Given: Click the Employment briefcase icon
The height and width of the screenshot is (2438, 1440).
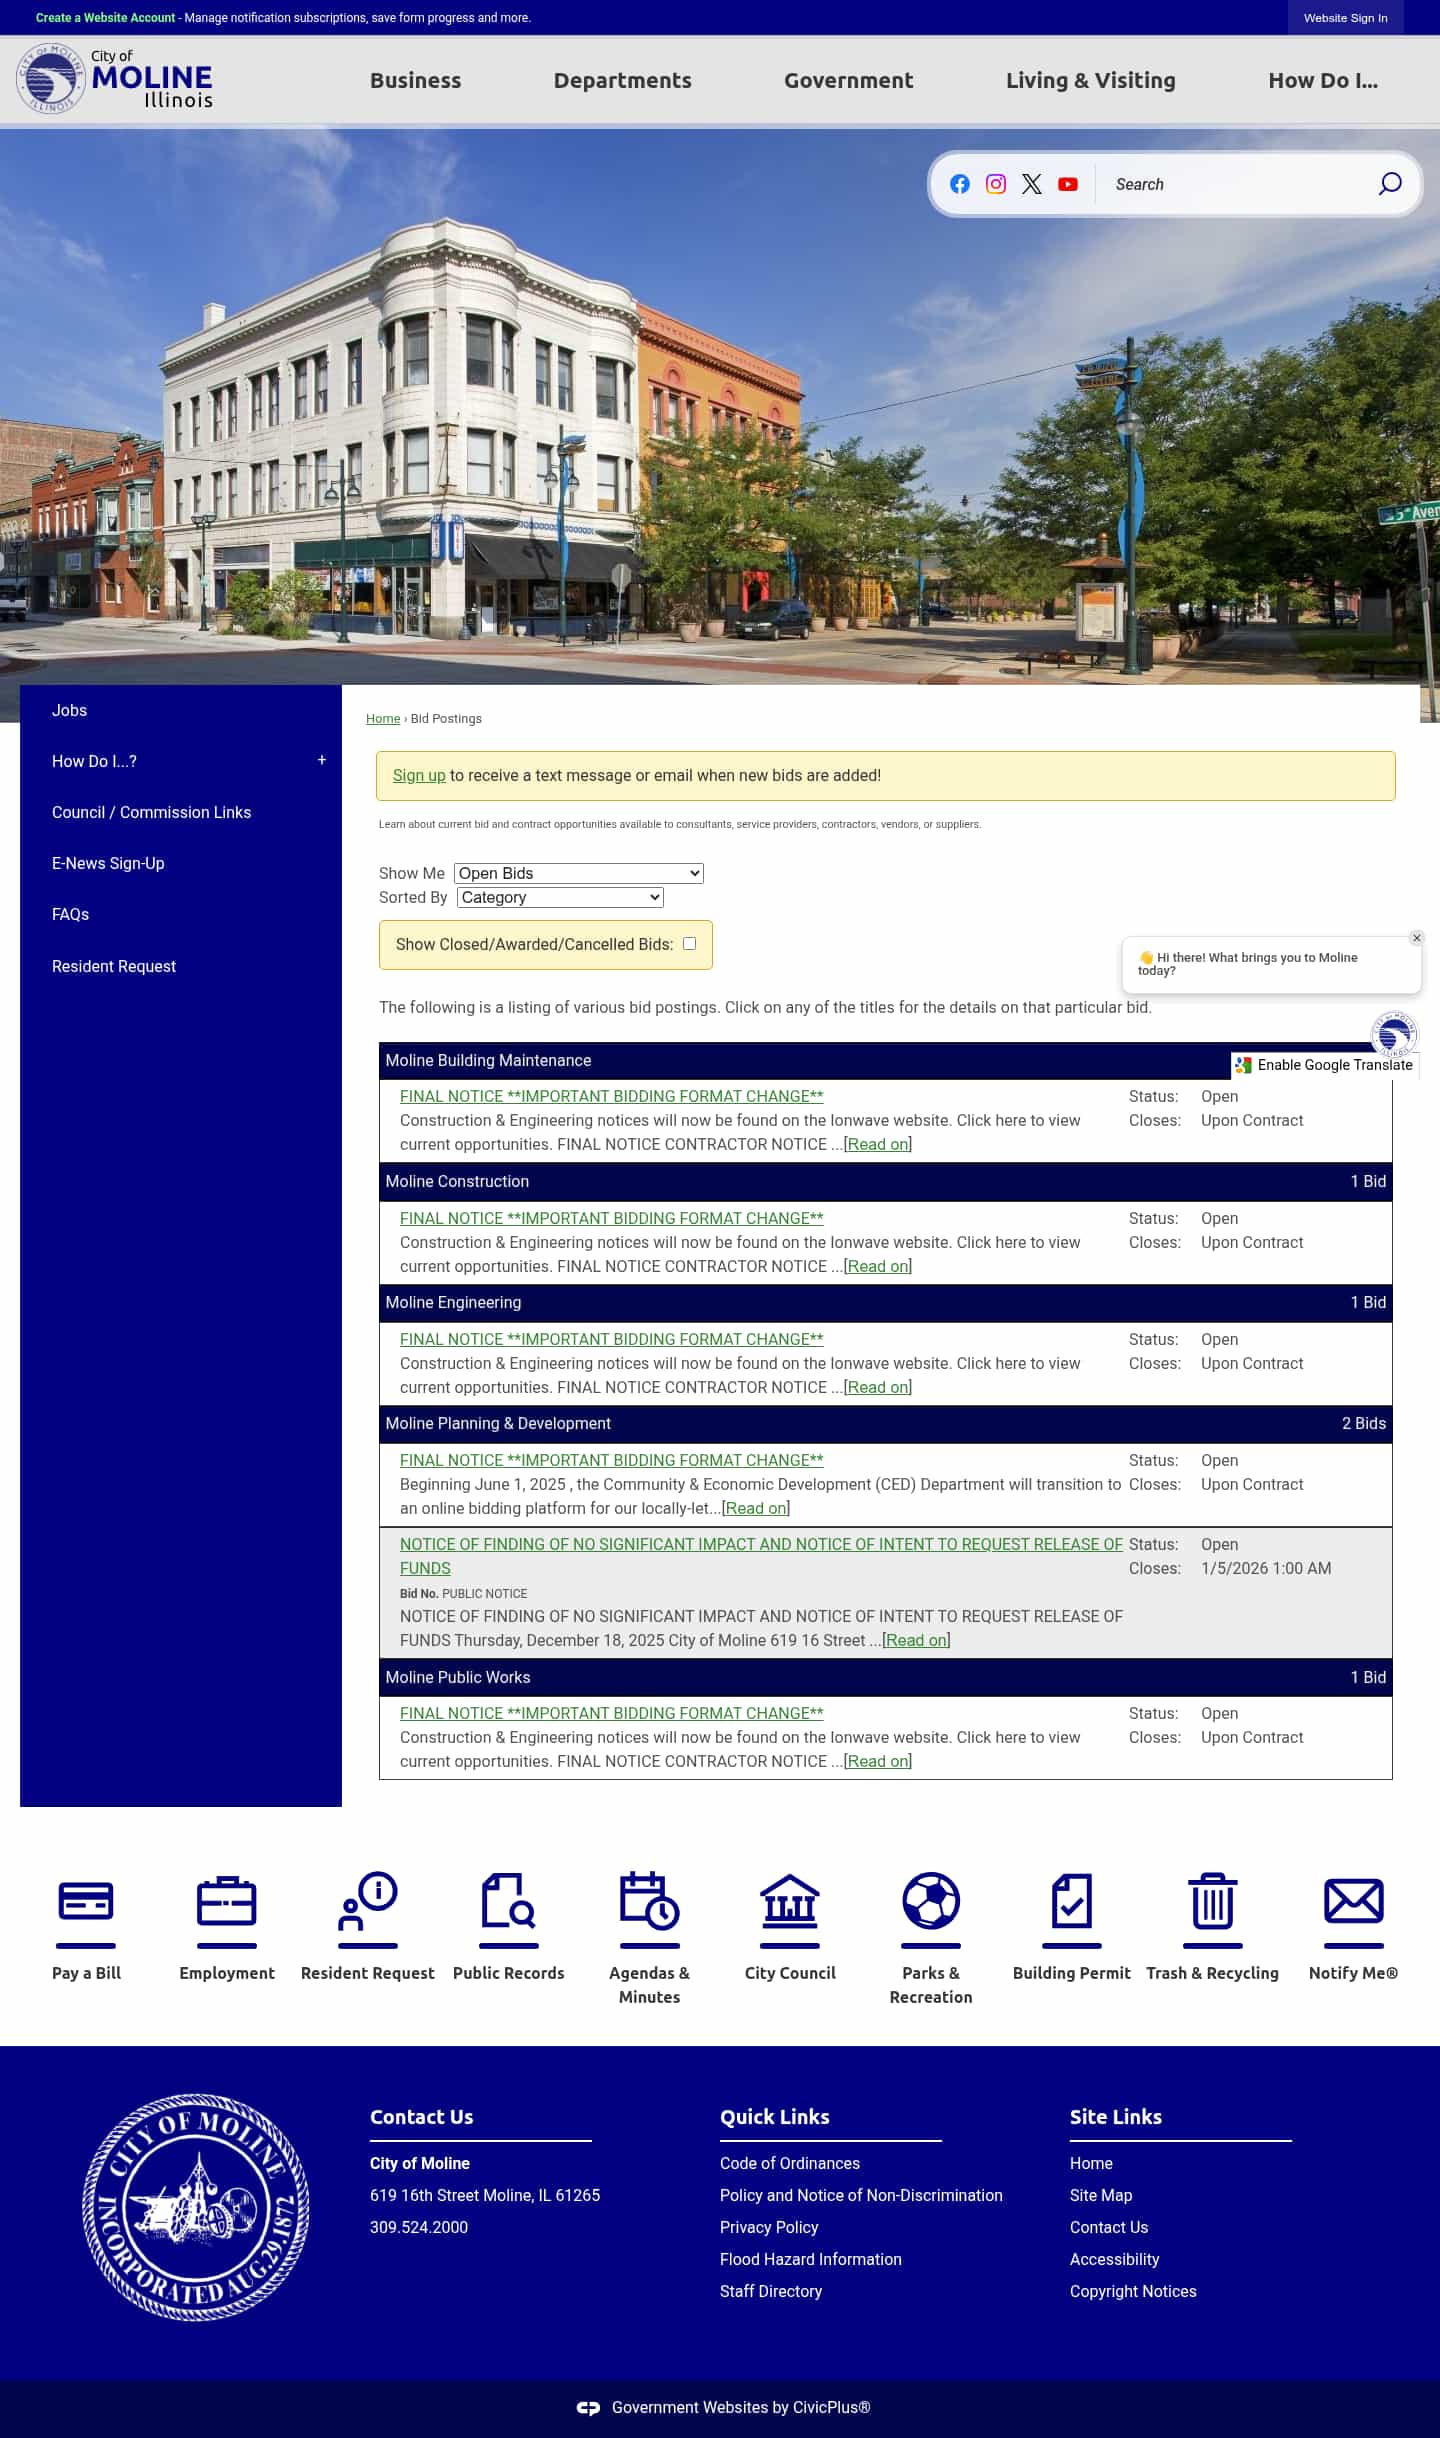Looking at the screenshot, I should point(227,1901).
